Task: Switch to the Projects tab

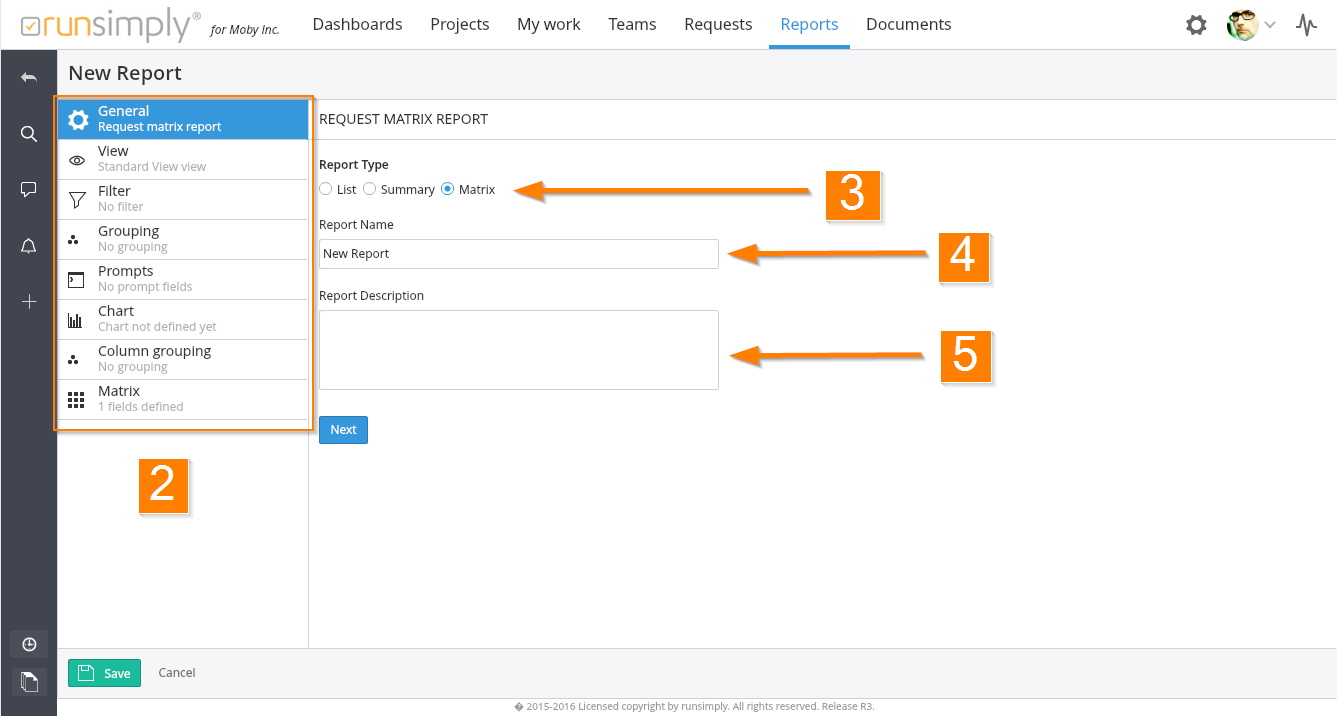Action: 459,25
